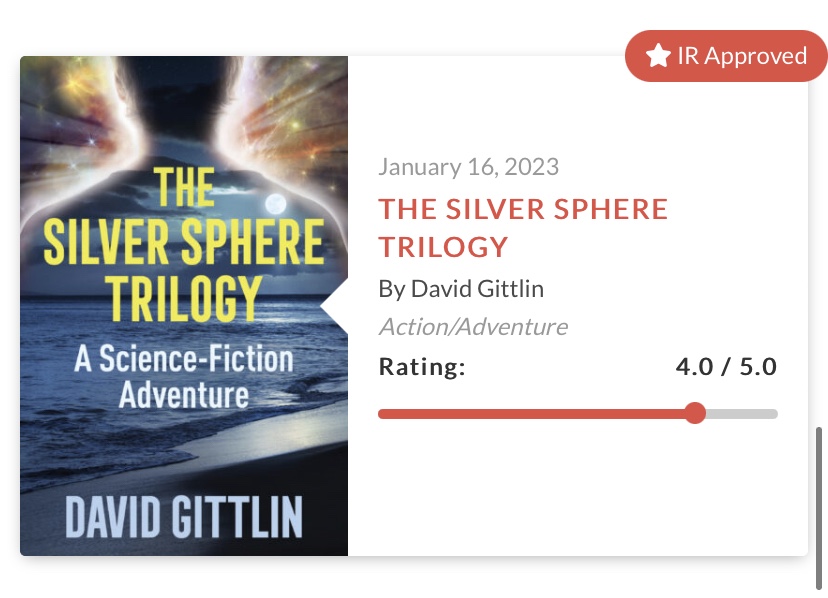Viewport: 828px width, 598px height.
Task: Click A Science-Fiction Adventure subtitle on cover
Action: click(x=184, y=376)
